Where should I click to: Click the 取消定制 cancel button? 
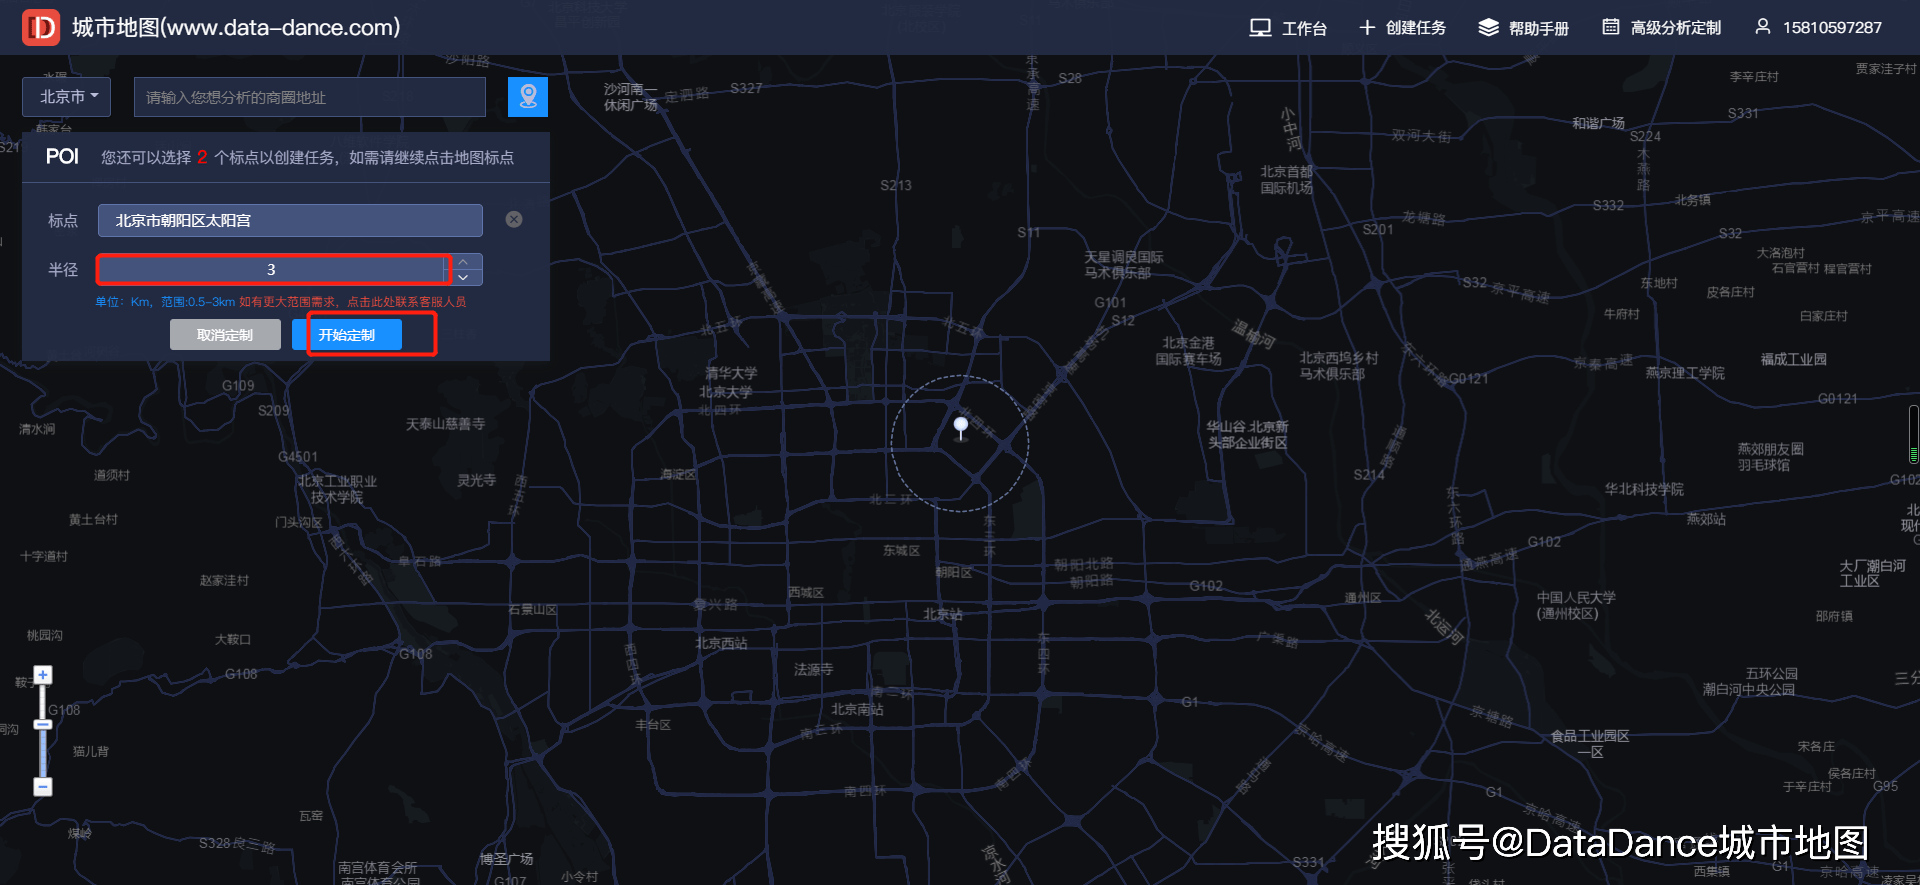225,335
